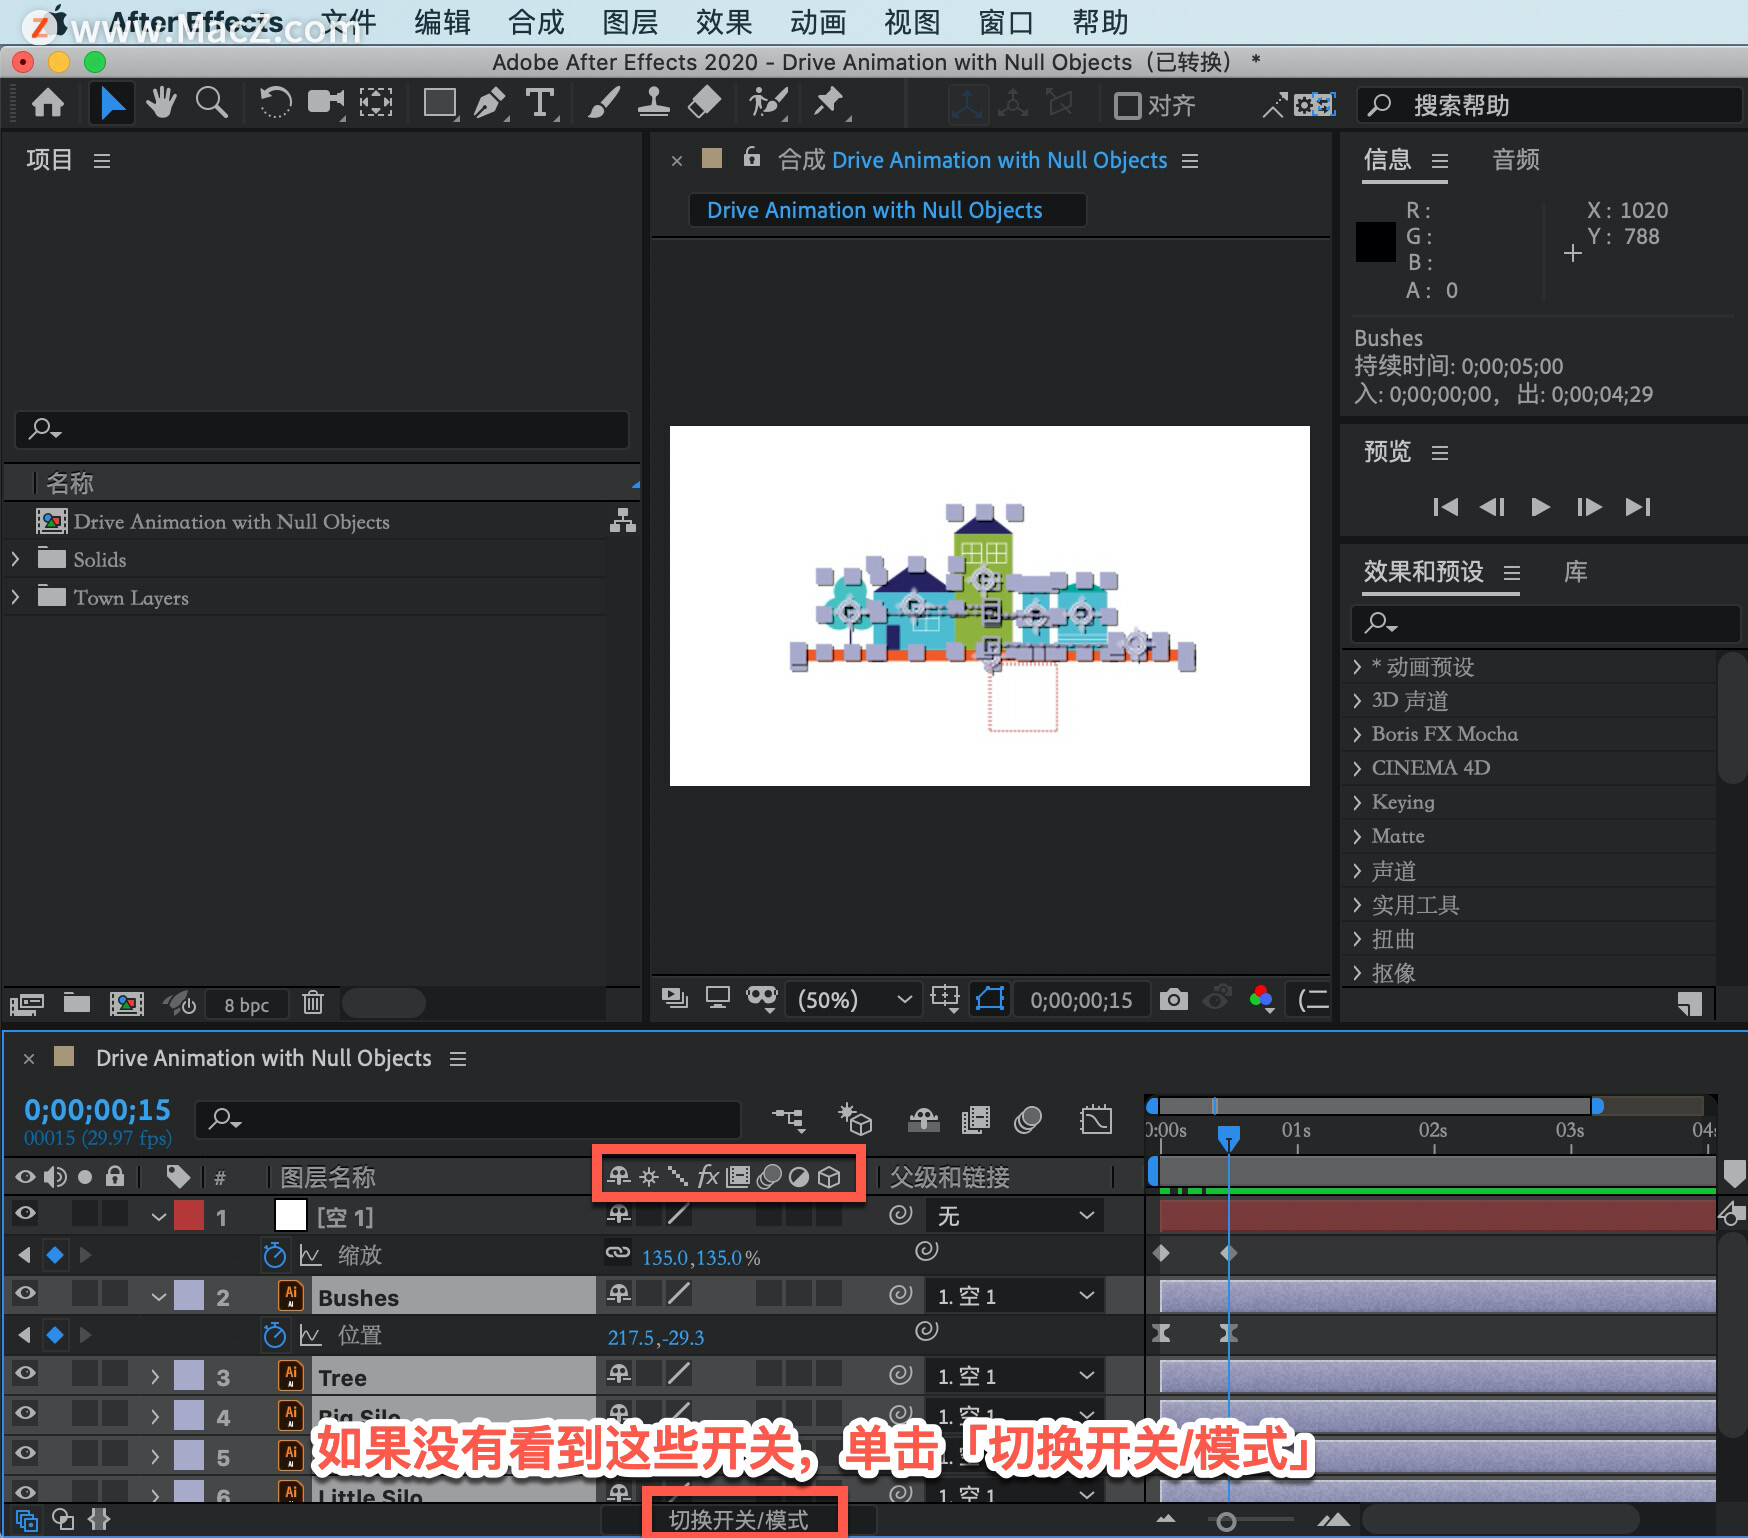Toggle the scale stopwatch on 空 1 layer

tap(275, 1255)
